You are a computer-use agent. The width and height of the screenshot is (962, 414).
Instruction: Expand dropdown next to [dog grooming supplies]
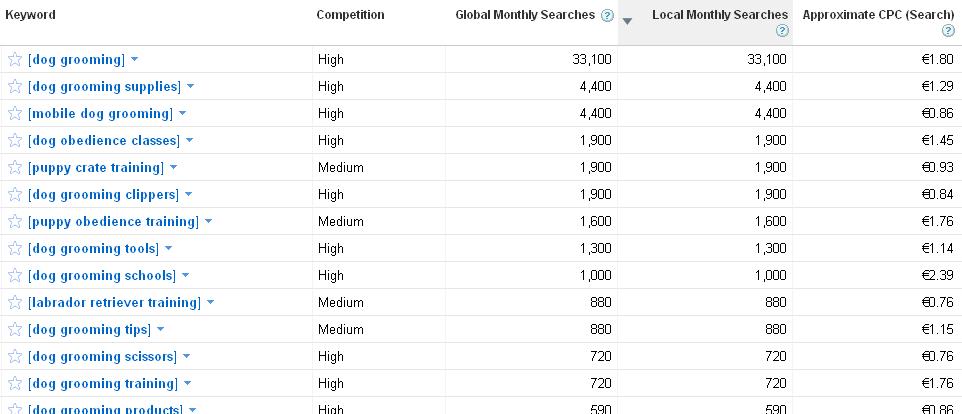tap(190, 86)
